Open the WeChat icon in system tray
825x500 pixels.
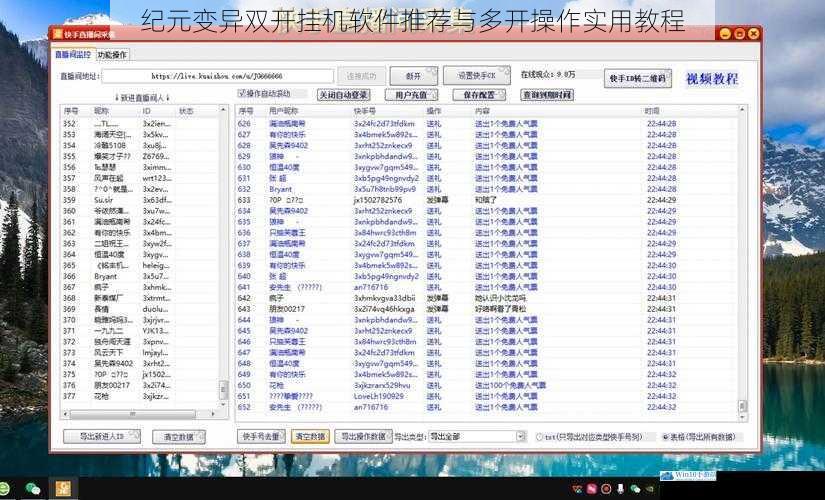tap(636, 489)
